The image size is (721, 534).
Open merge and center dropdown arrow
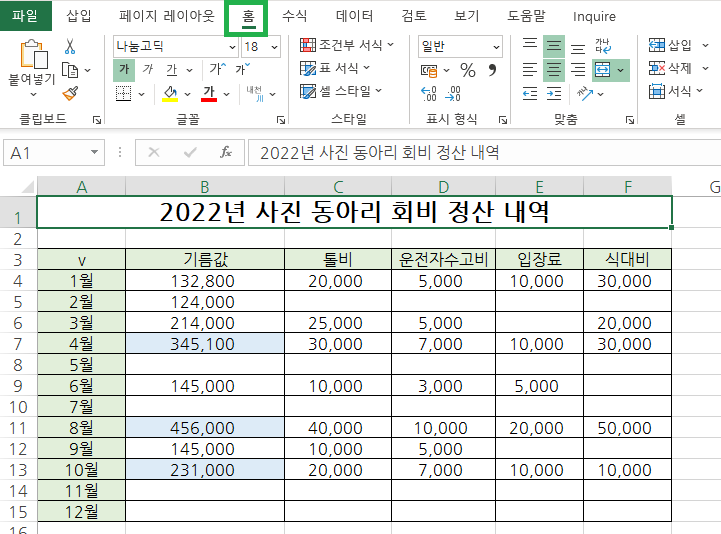[x=621, y=70]
